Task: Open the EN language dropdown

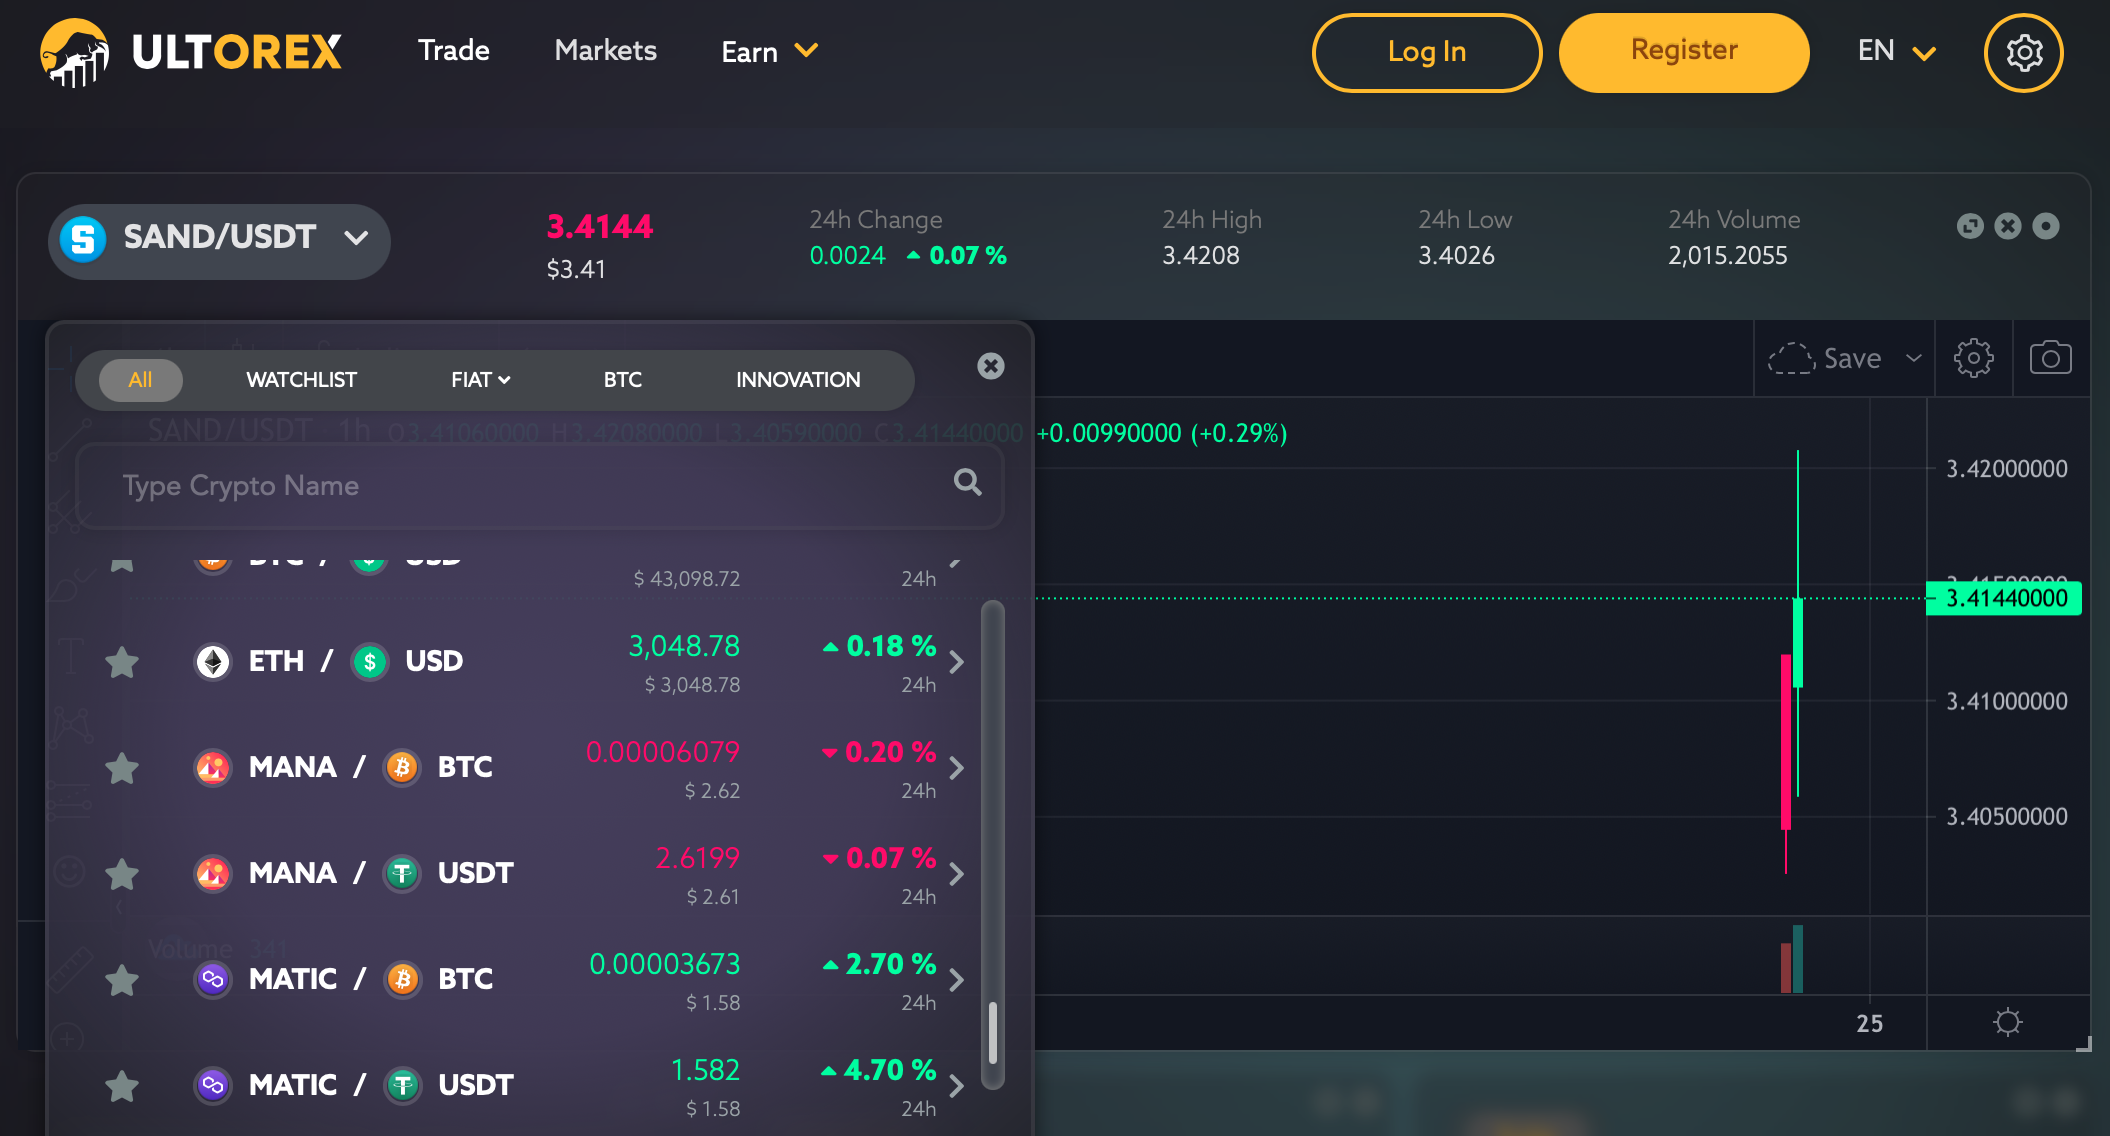Action: pos(1897,51)
